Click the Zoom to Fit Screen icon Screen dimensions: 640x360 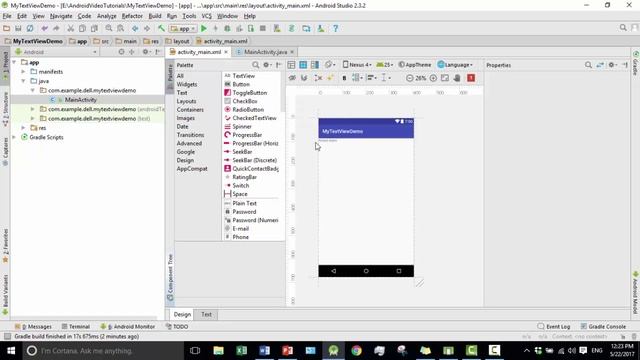(445, 78)
